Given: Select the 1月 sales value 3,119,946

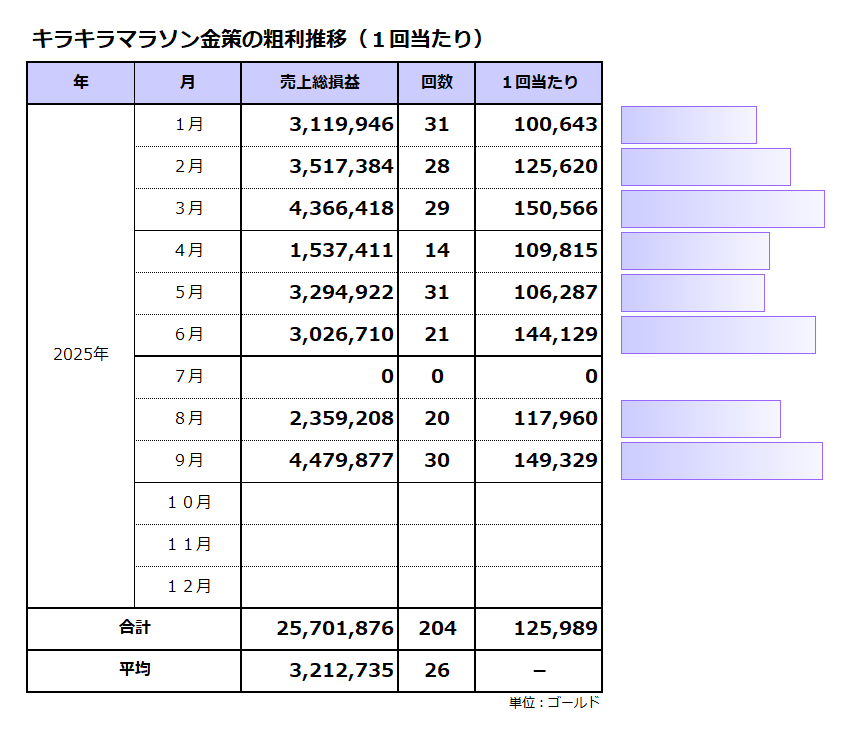Looking at the screenshot, I should coord(341,125).
